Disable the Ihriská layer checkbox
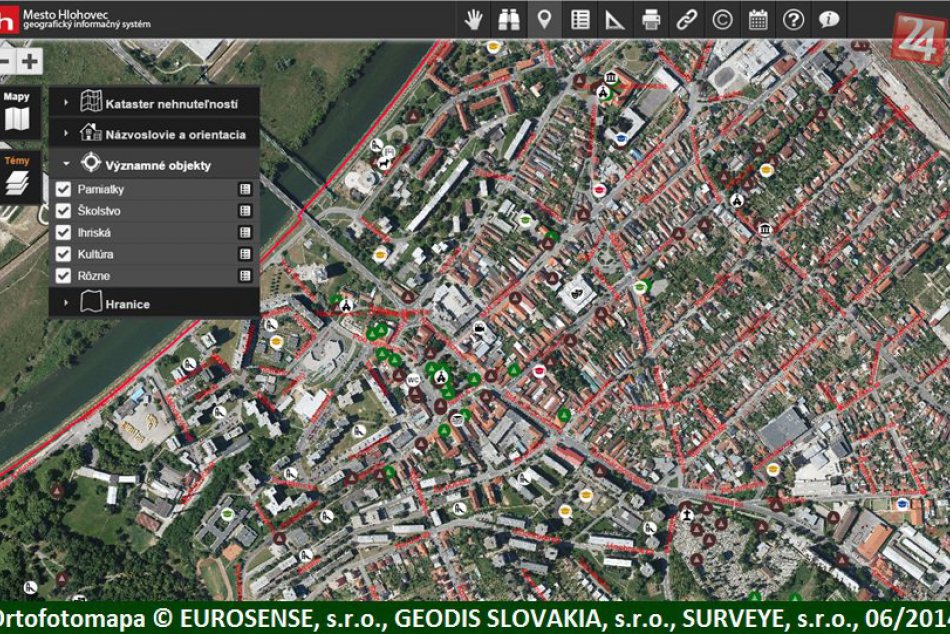The width and height of the screenshot is (950, 634). point(62,232)
